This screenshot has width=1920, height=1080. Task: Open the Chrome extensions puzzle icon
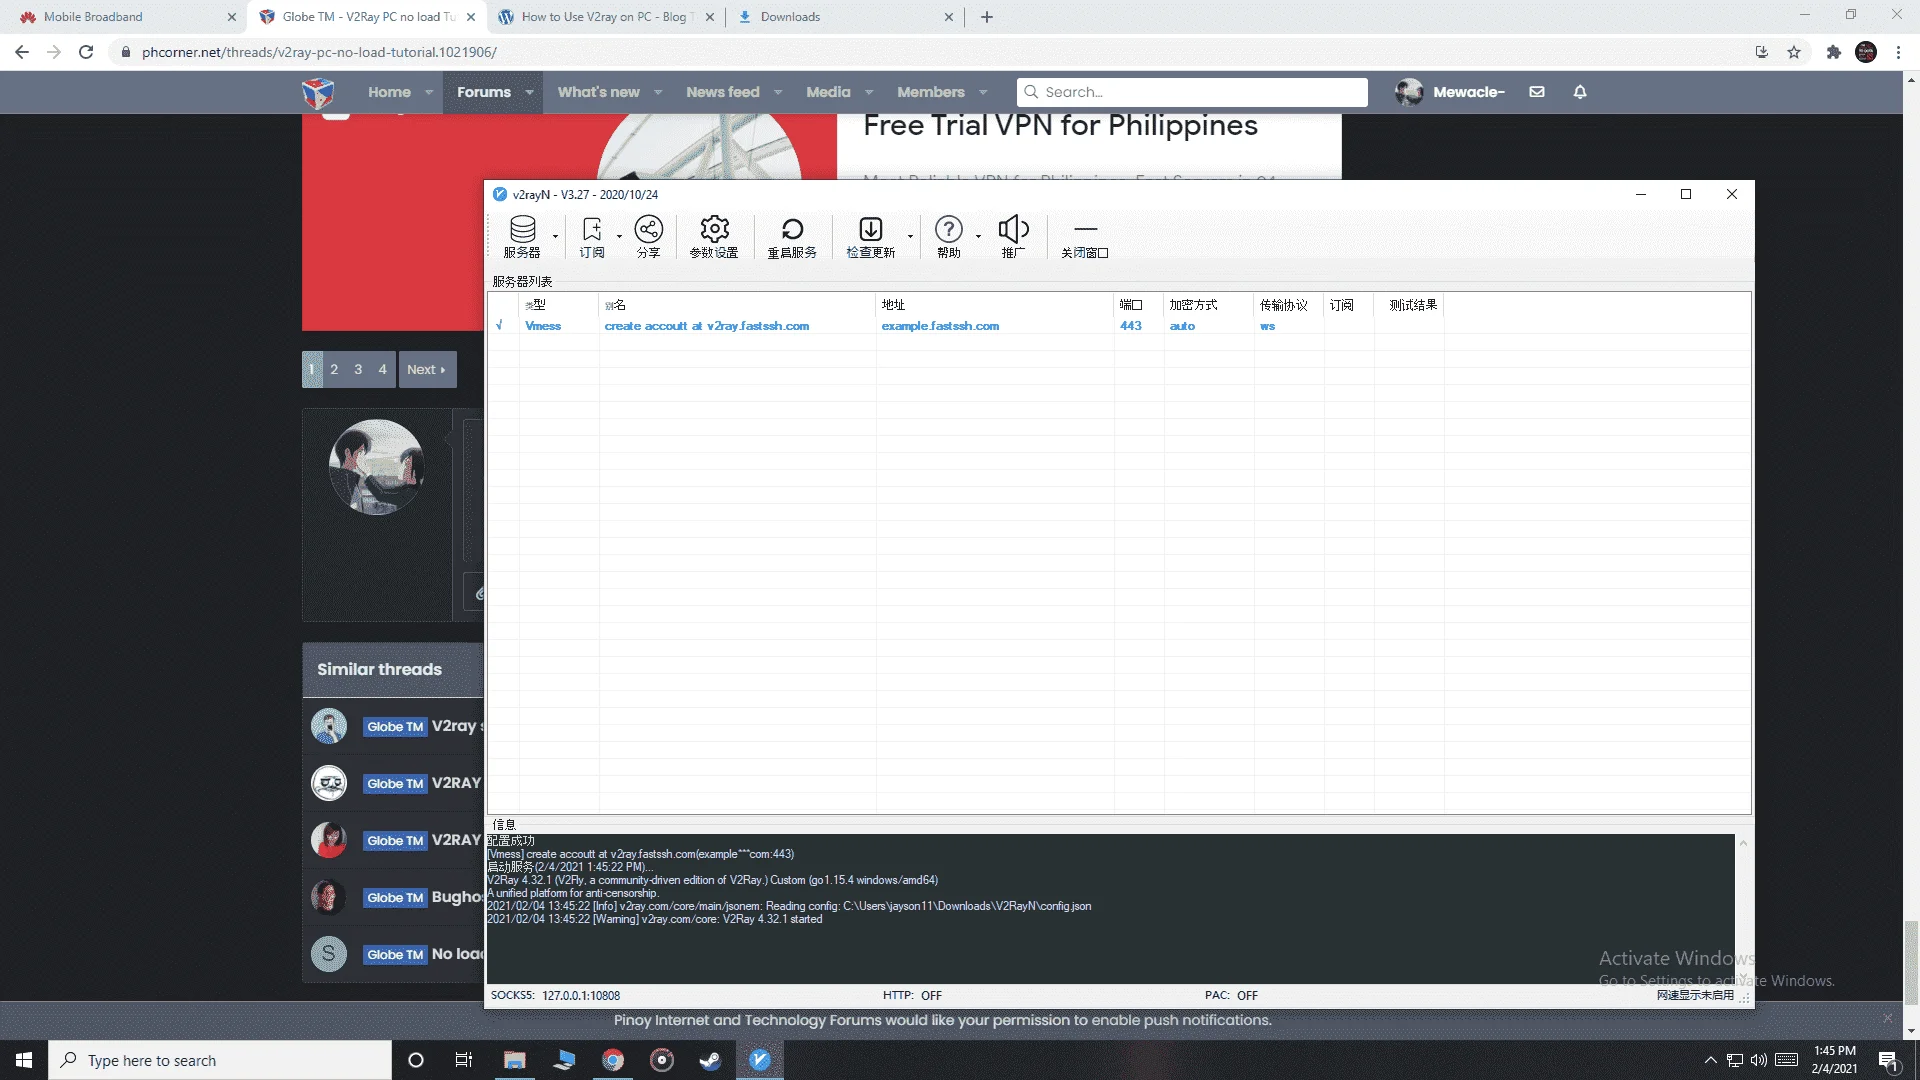(x=1833, y=52)
